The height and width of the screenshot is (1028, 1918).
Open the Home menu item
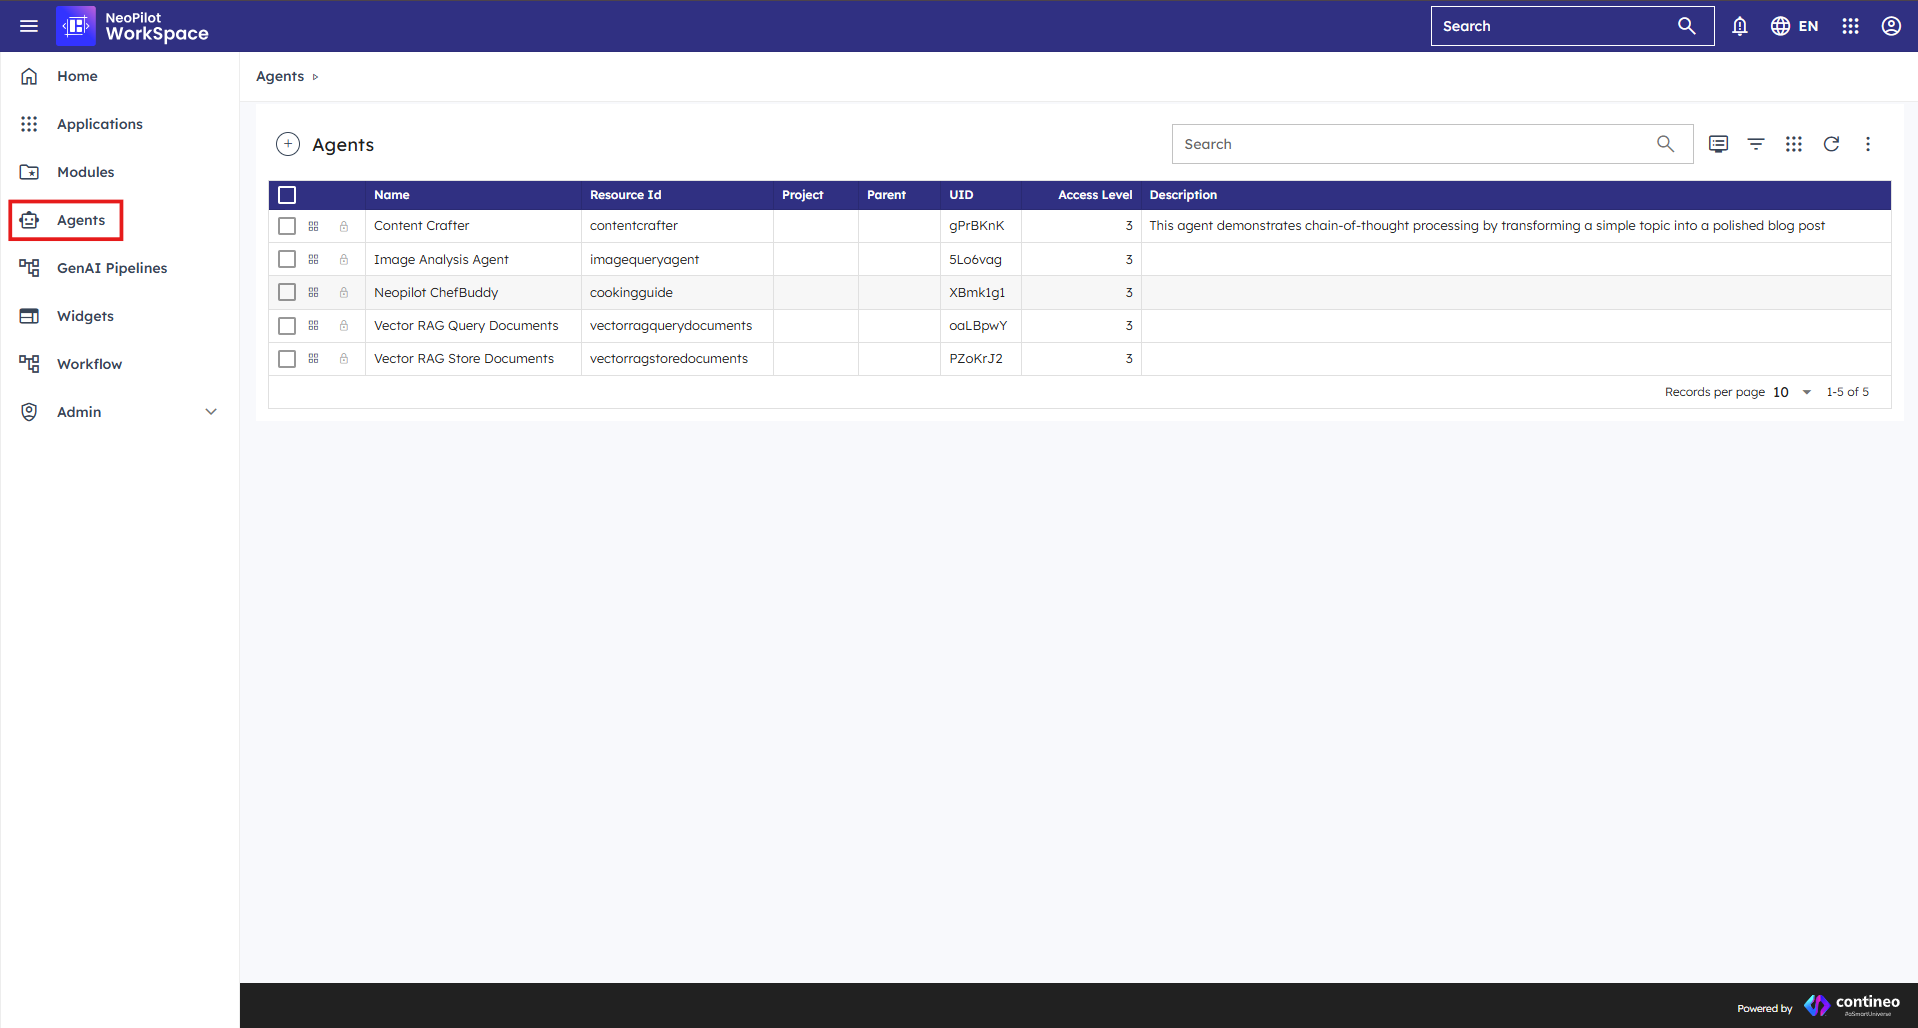[x=77, y=76]
